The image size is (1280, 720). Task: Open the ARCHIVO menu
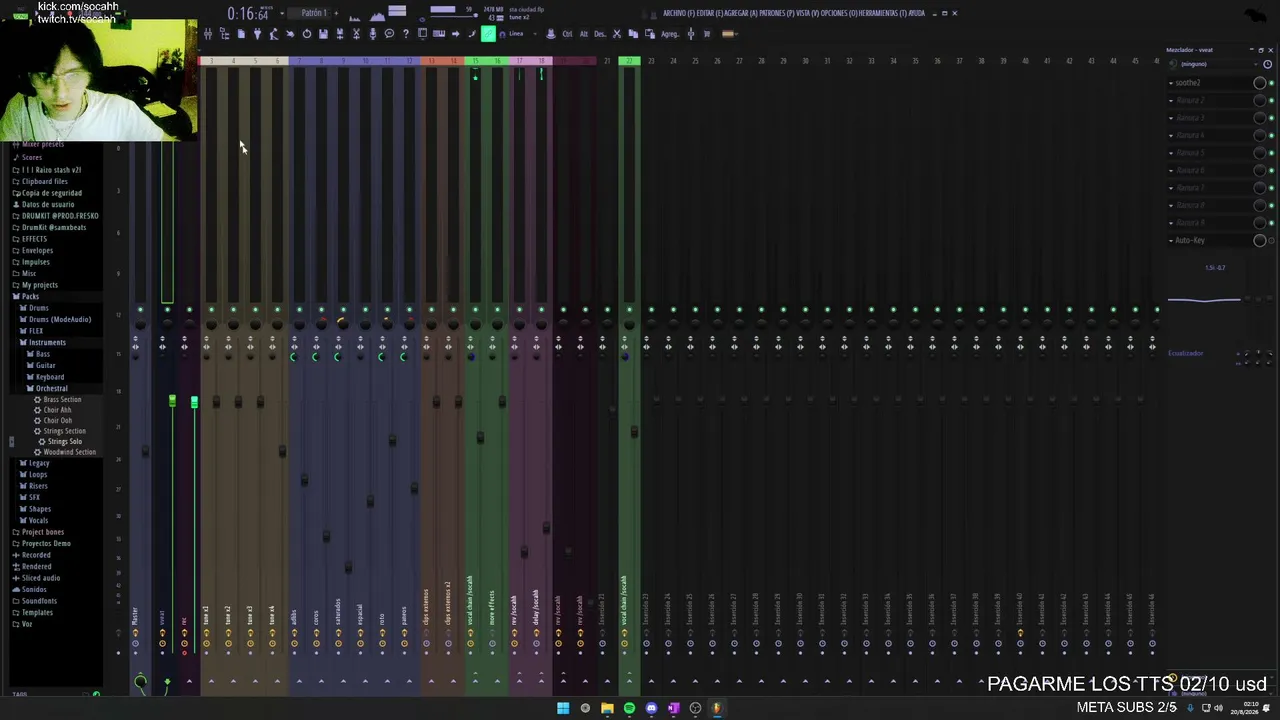pyautogui.click(x=678, y=14)
